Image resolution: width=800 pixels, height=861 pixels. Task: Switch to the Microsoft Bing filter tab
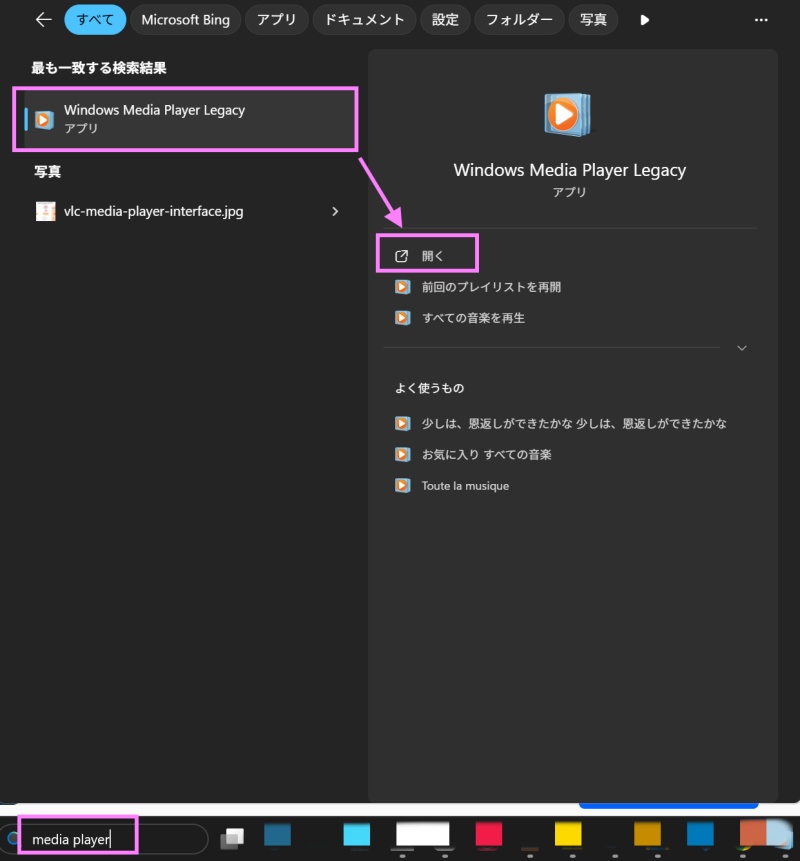pyautogui.click(x=186, y=20)
